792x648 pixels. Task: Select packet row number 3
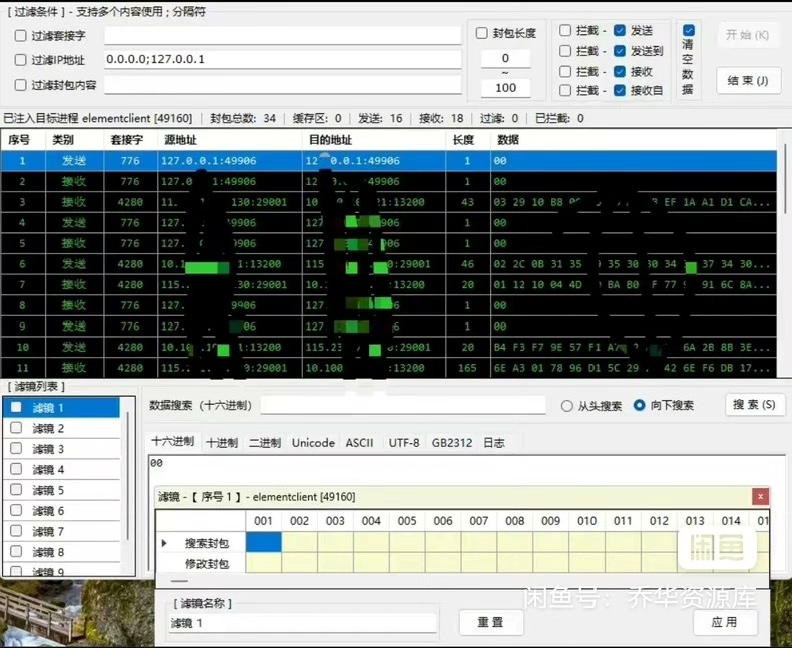[388, 202]
